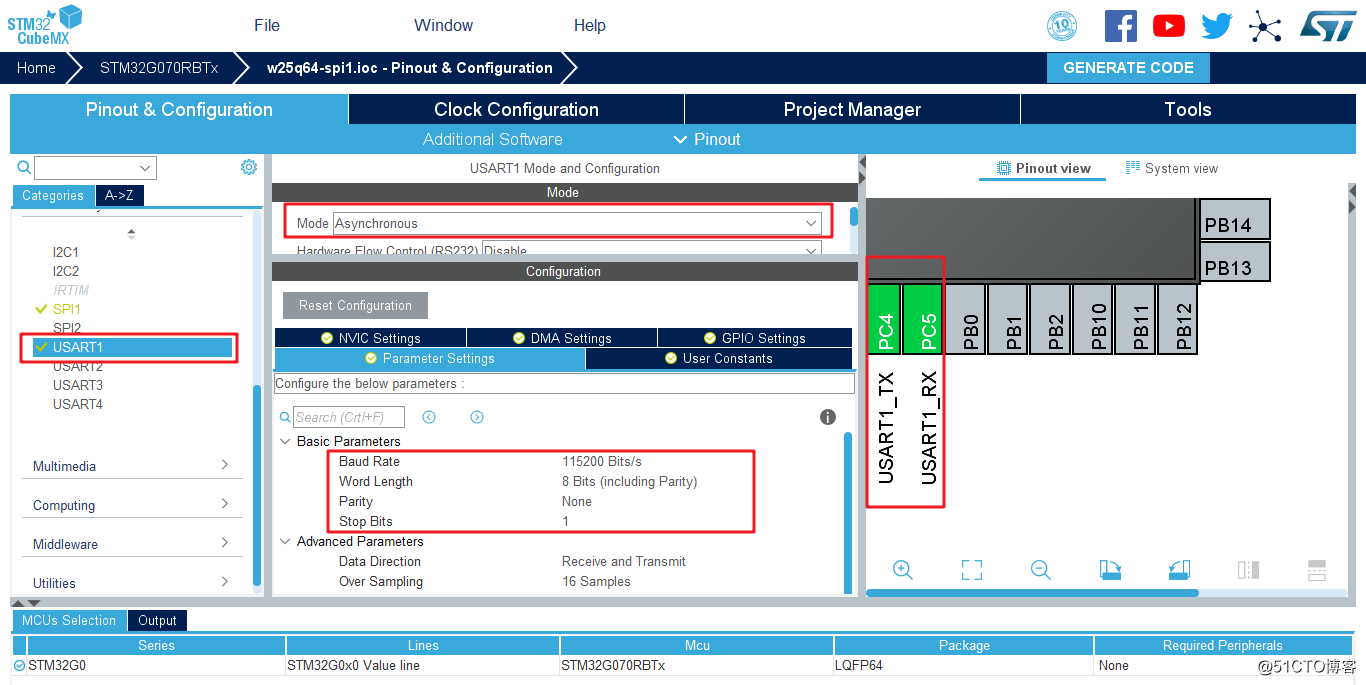Click the split pinout layout icon
This screenshot has width=1366, height=685.
point(1317,570)
